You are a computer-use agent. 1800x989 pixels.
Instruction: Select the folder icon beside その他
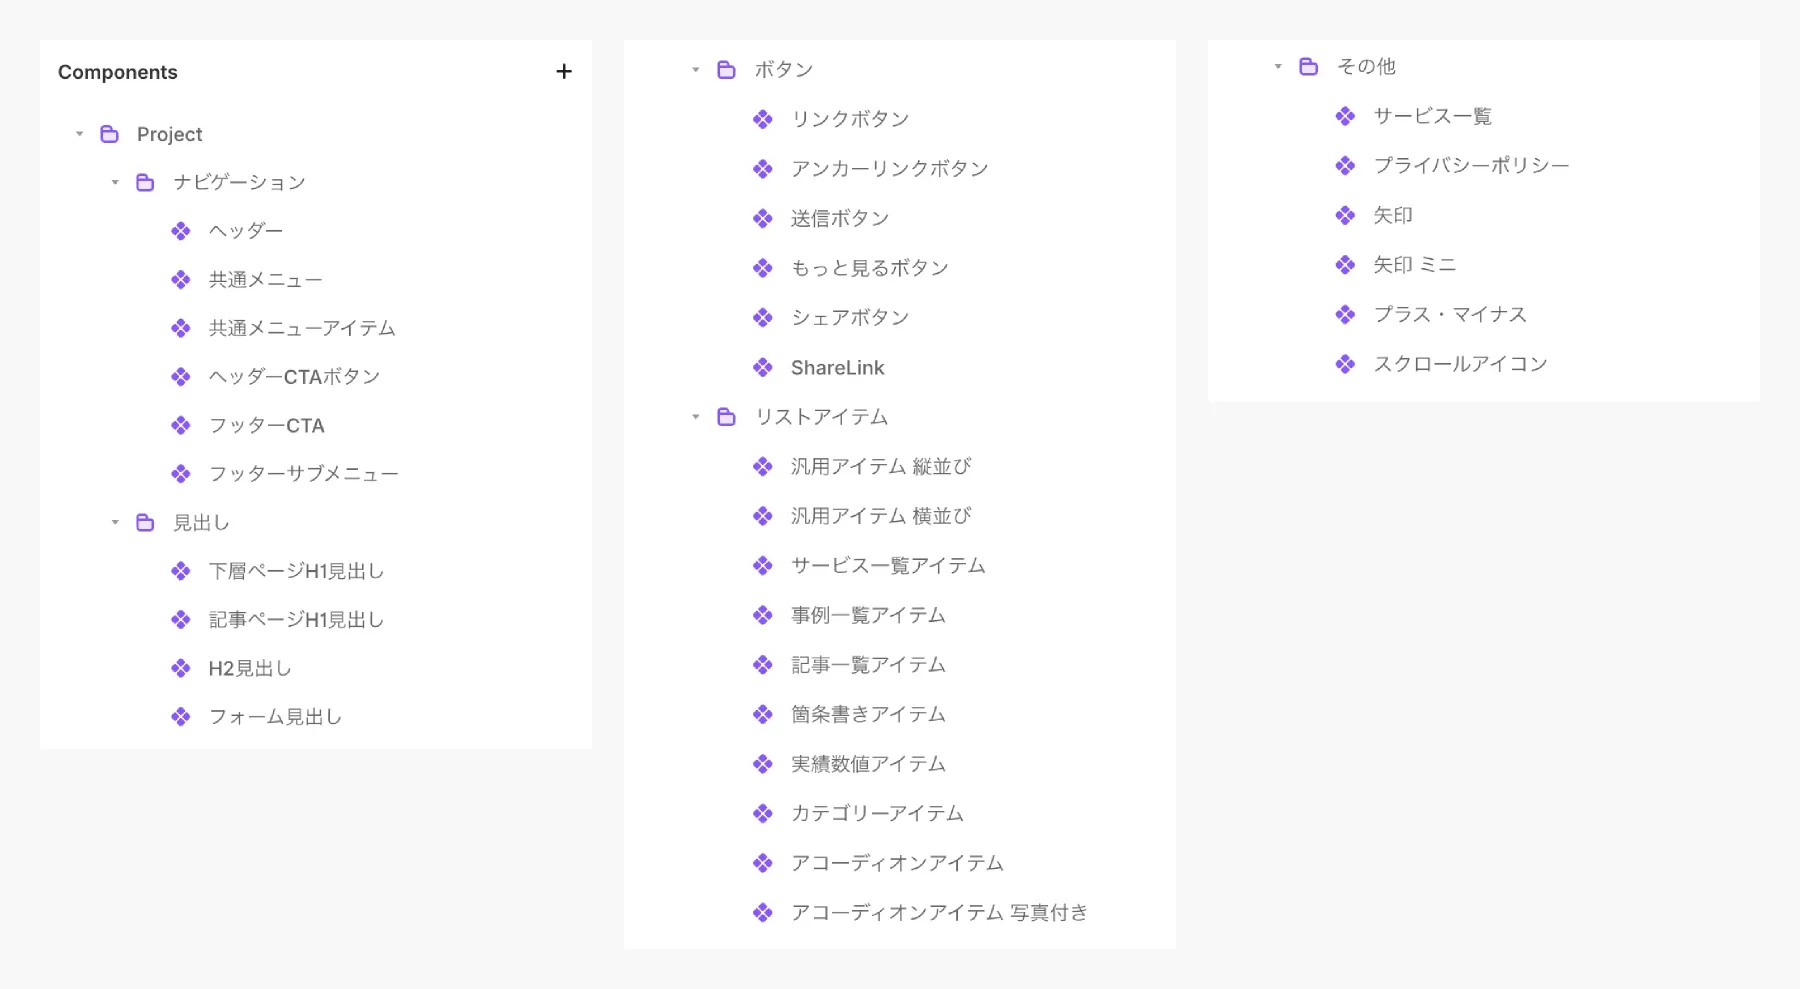[x=1307, y=66]
